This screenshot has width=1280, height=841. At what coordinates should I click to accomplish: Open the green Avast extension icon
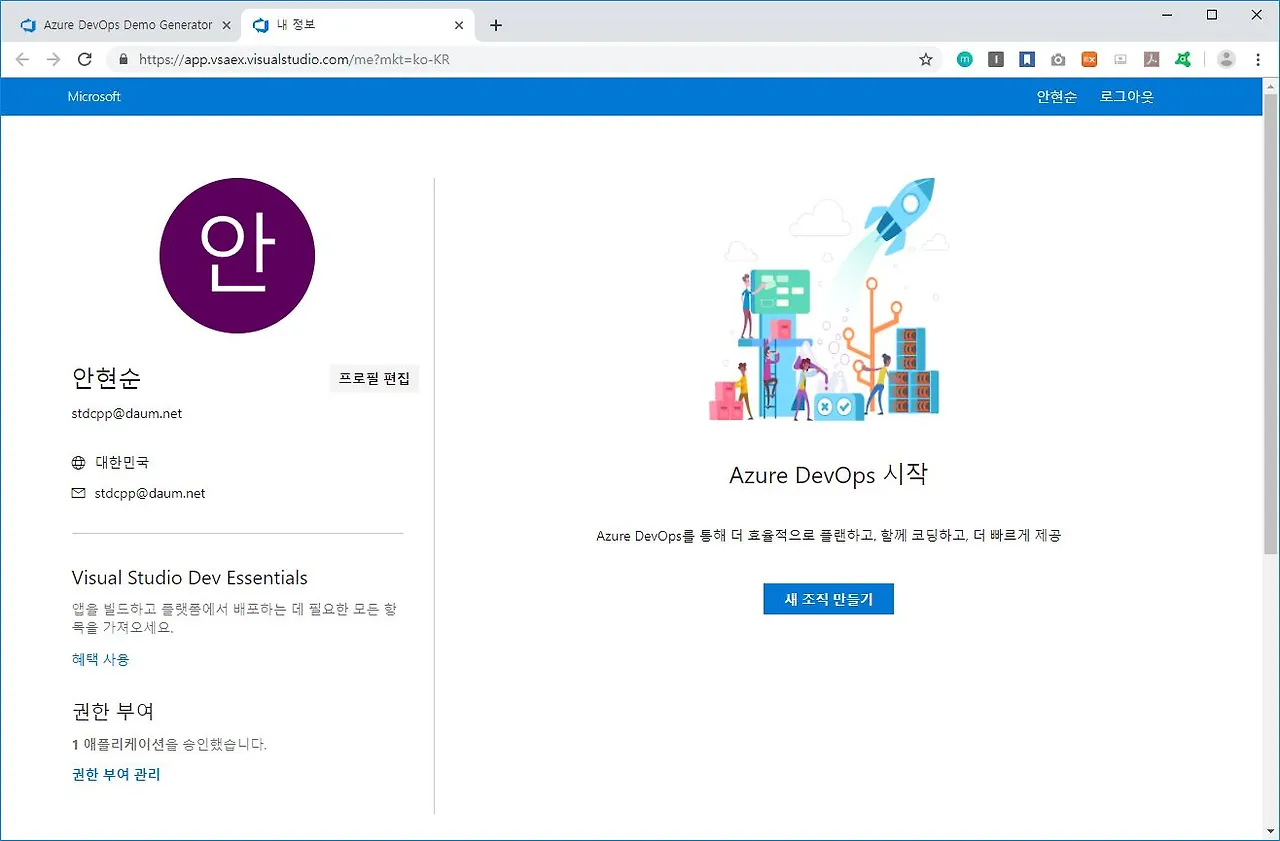pyautogui.click(x=1183, y=59)
